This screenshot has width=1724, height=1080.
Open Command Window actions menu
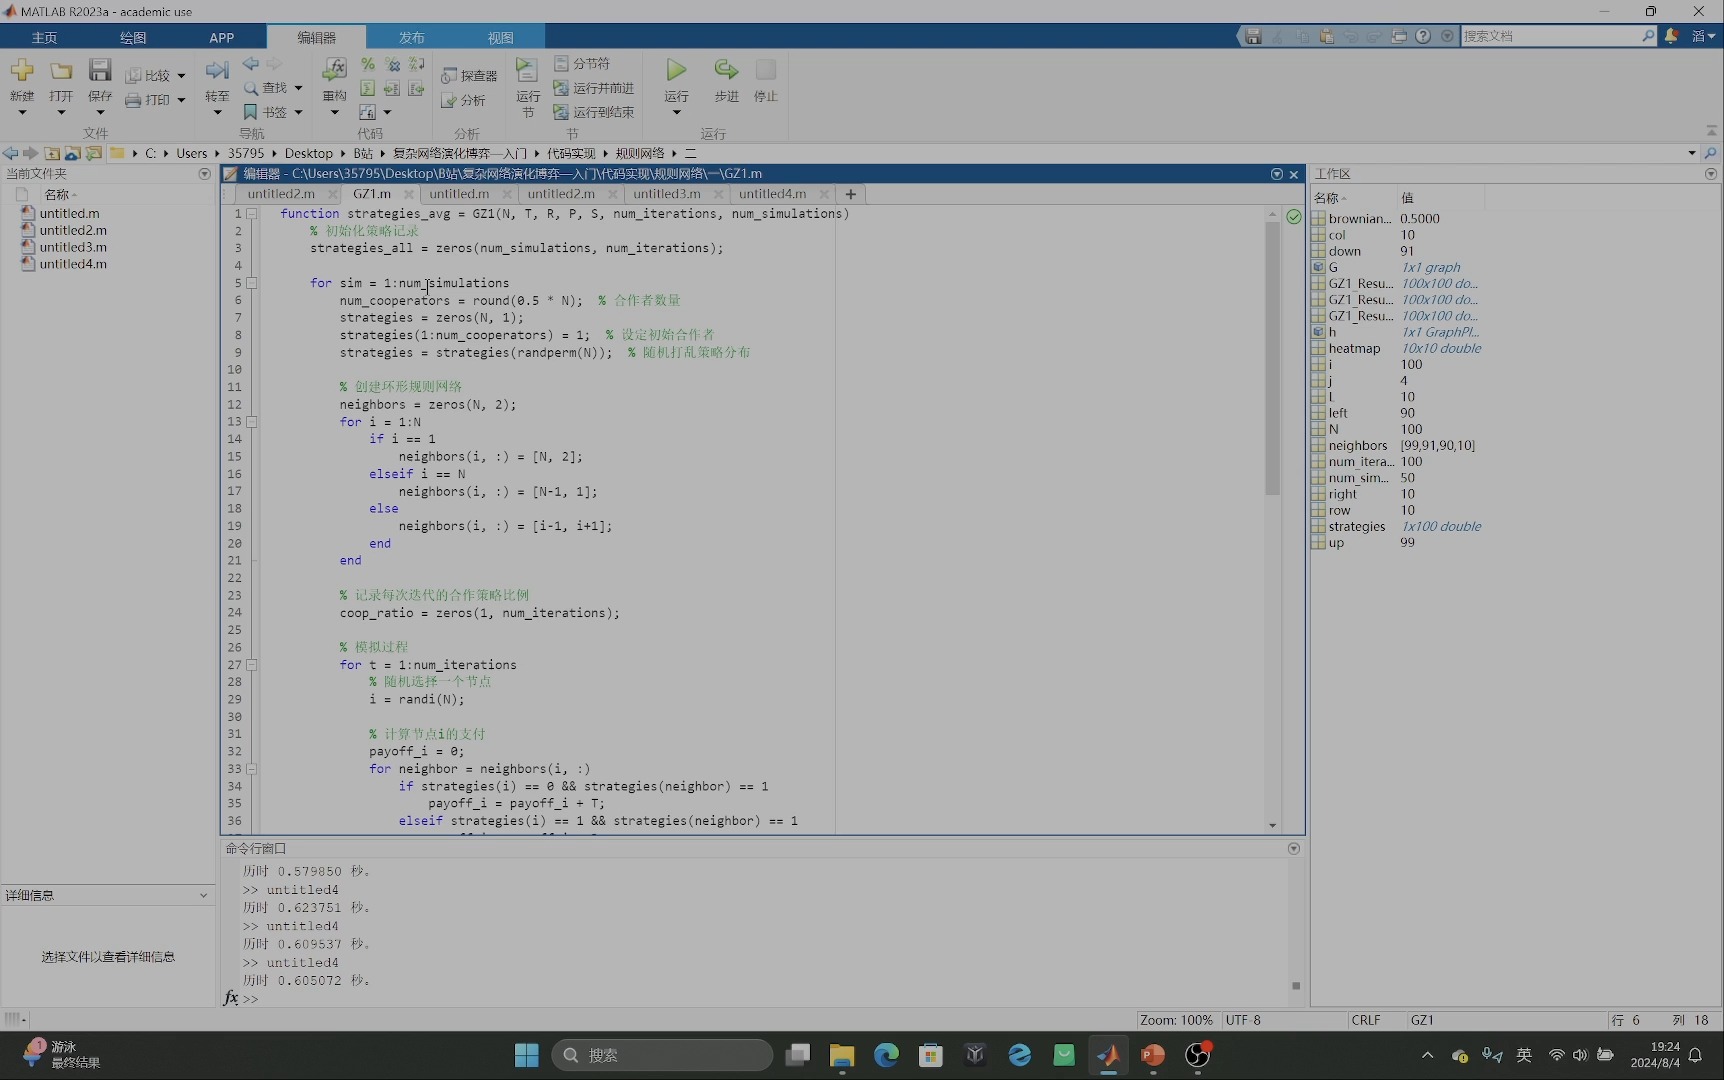tap(1294, 849)
